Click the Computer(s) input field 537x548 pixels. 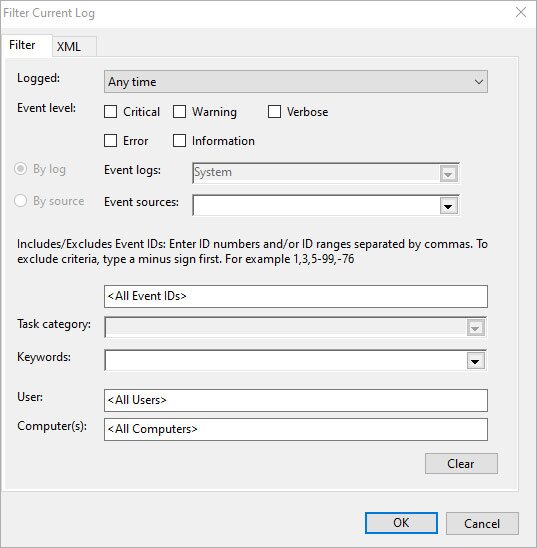(x=296, y=429)
